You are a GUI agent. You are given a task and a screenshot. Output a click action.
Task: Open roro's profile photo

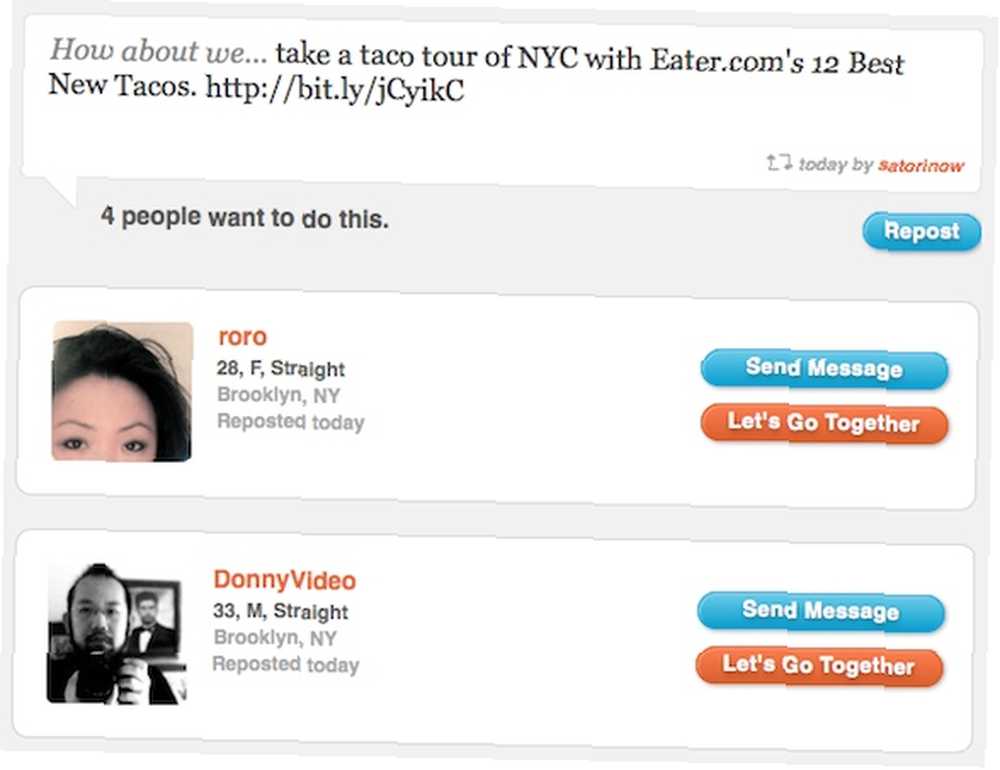coord(122,391)
